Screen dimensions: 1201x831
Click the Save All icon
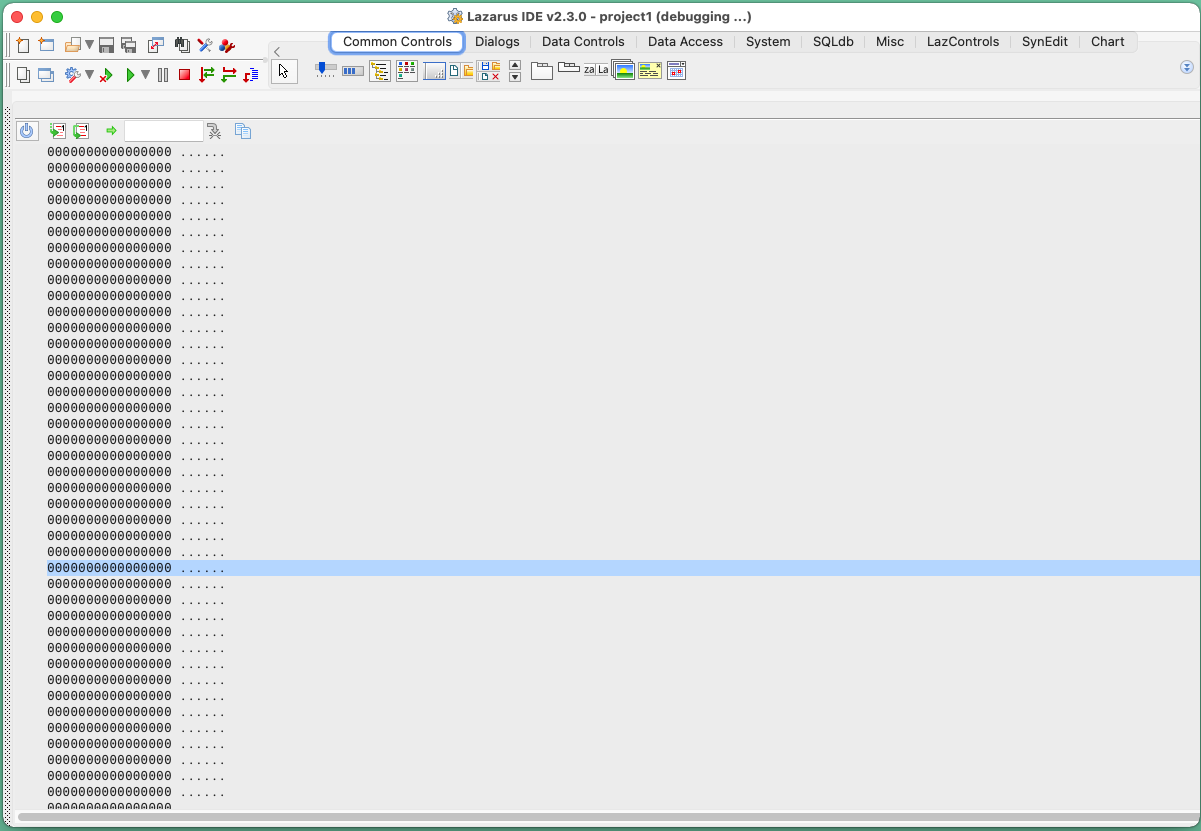click(x=128, y=45)
